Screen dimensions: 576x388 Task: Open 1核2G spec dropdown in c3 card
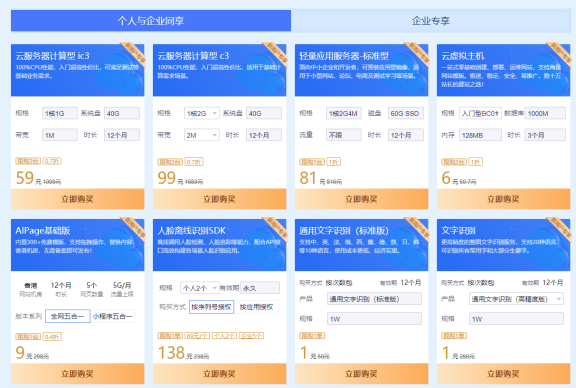pos(202,113)
